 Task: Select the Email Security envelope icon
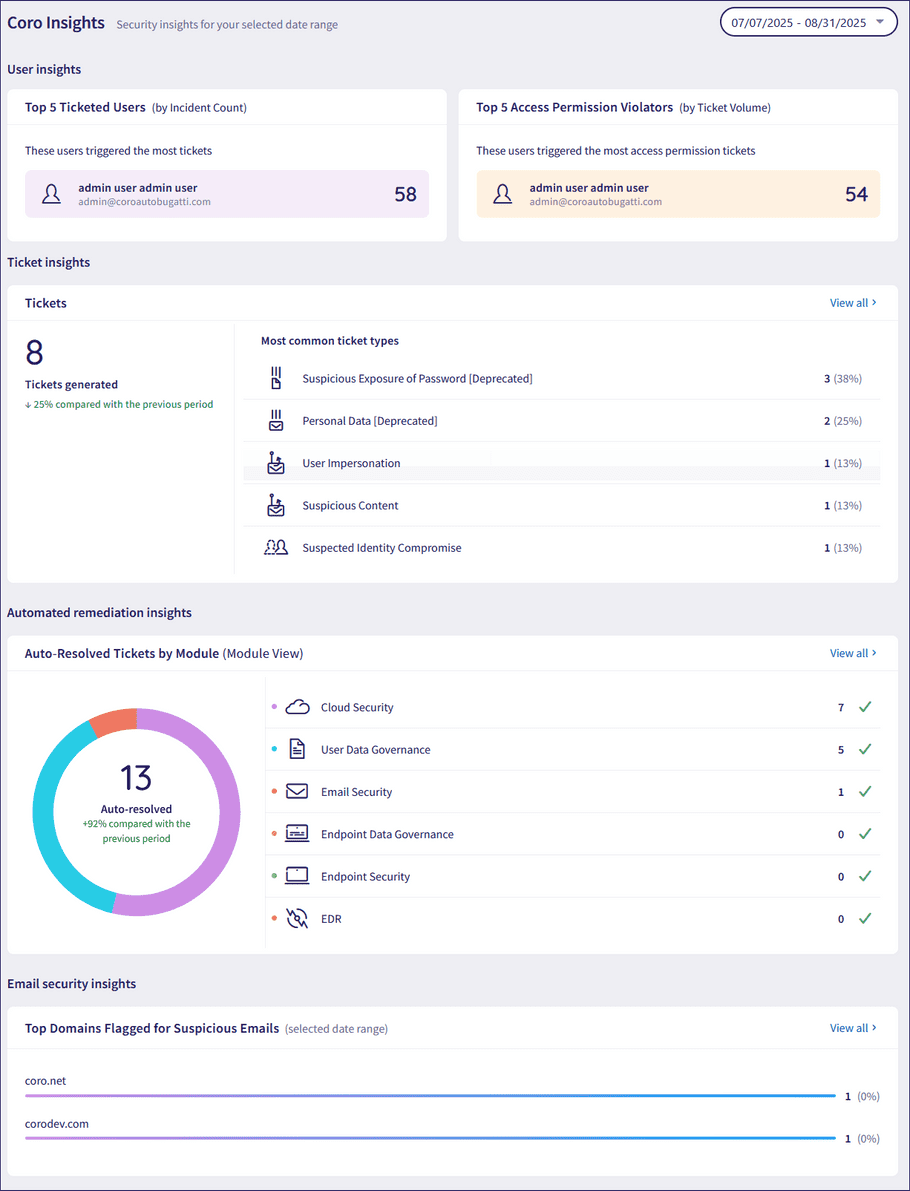coord(297,791)
